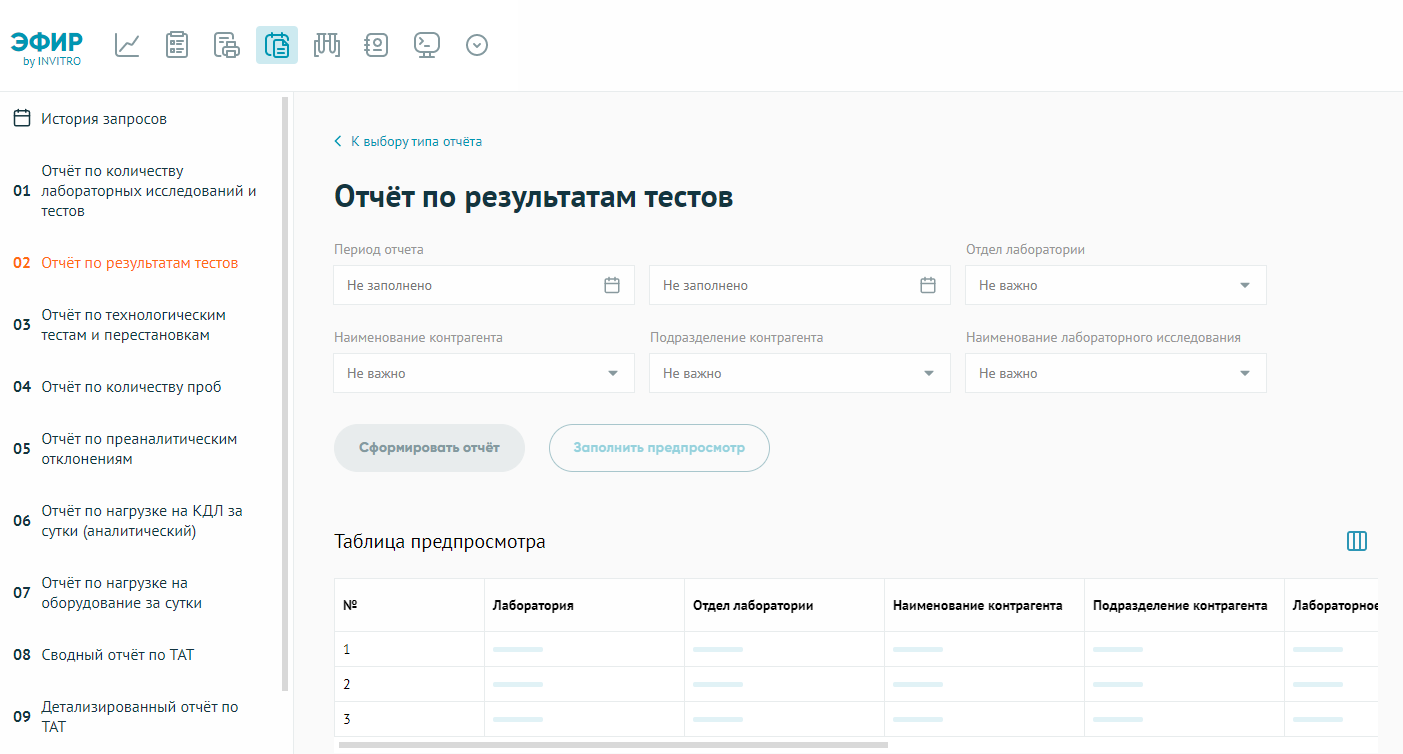
Task: Open the test tubes icon
Action: (327, 45)
